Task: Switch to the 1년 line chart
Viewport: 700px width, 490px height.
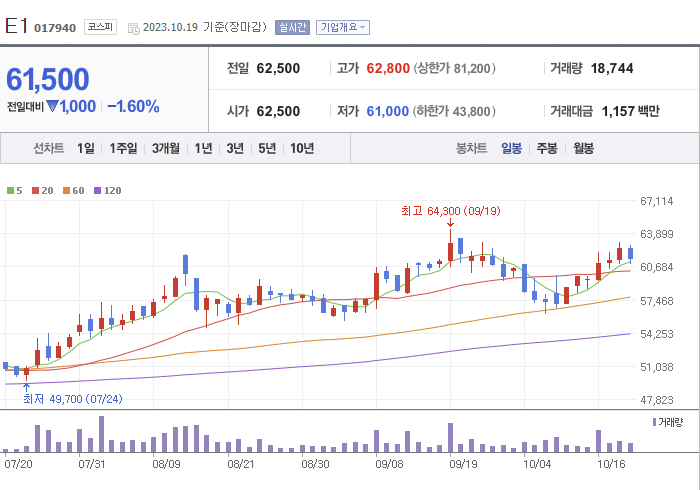Action: coord(203,148)
